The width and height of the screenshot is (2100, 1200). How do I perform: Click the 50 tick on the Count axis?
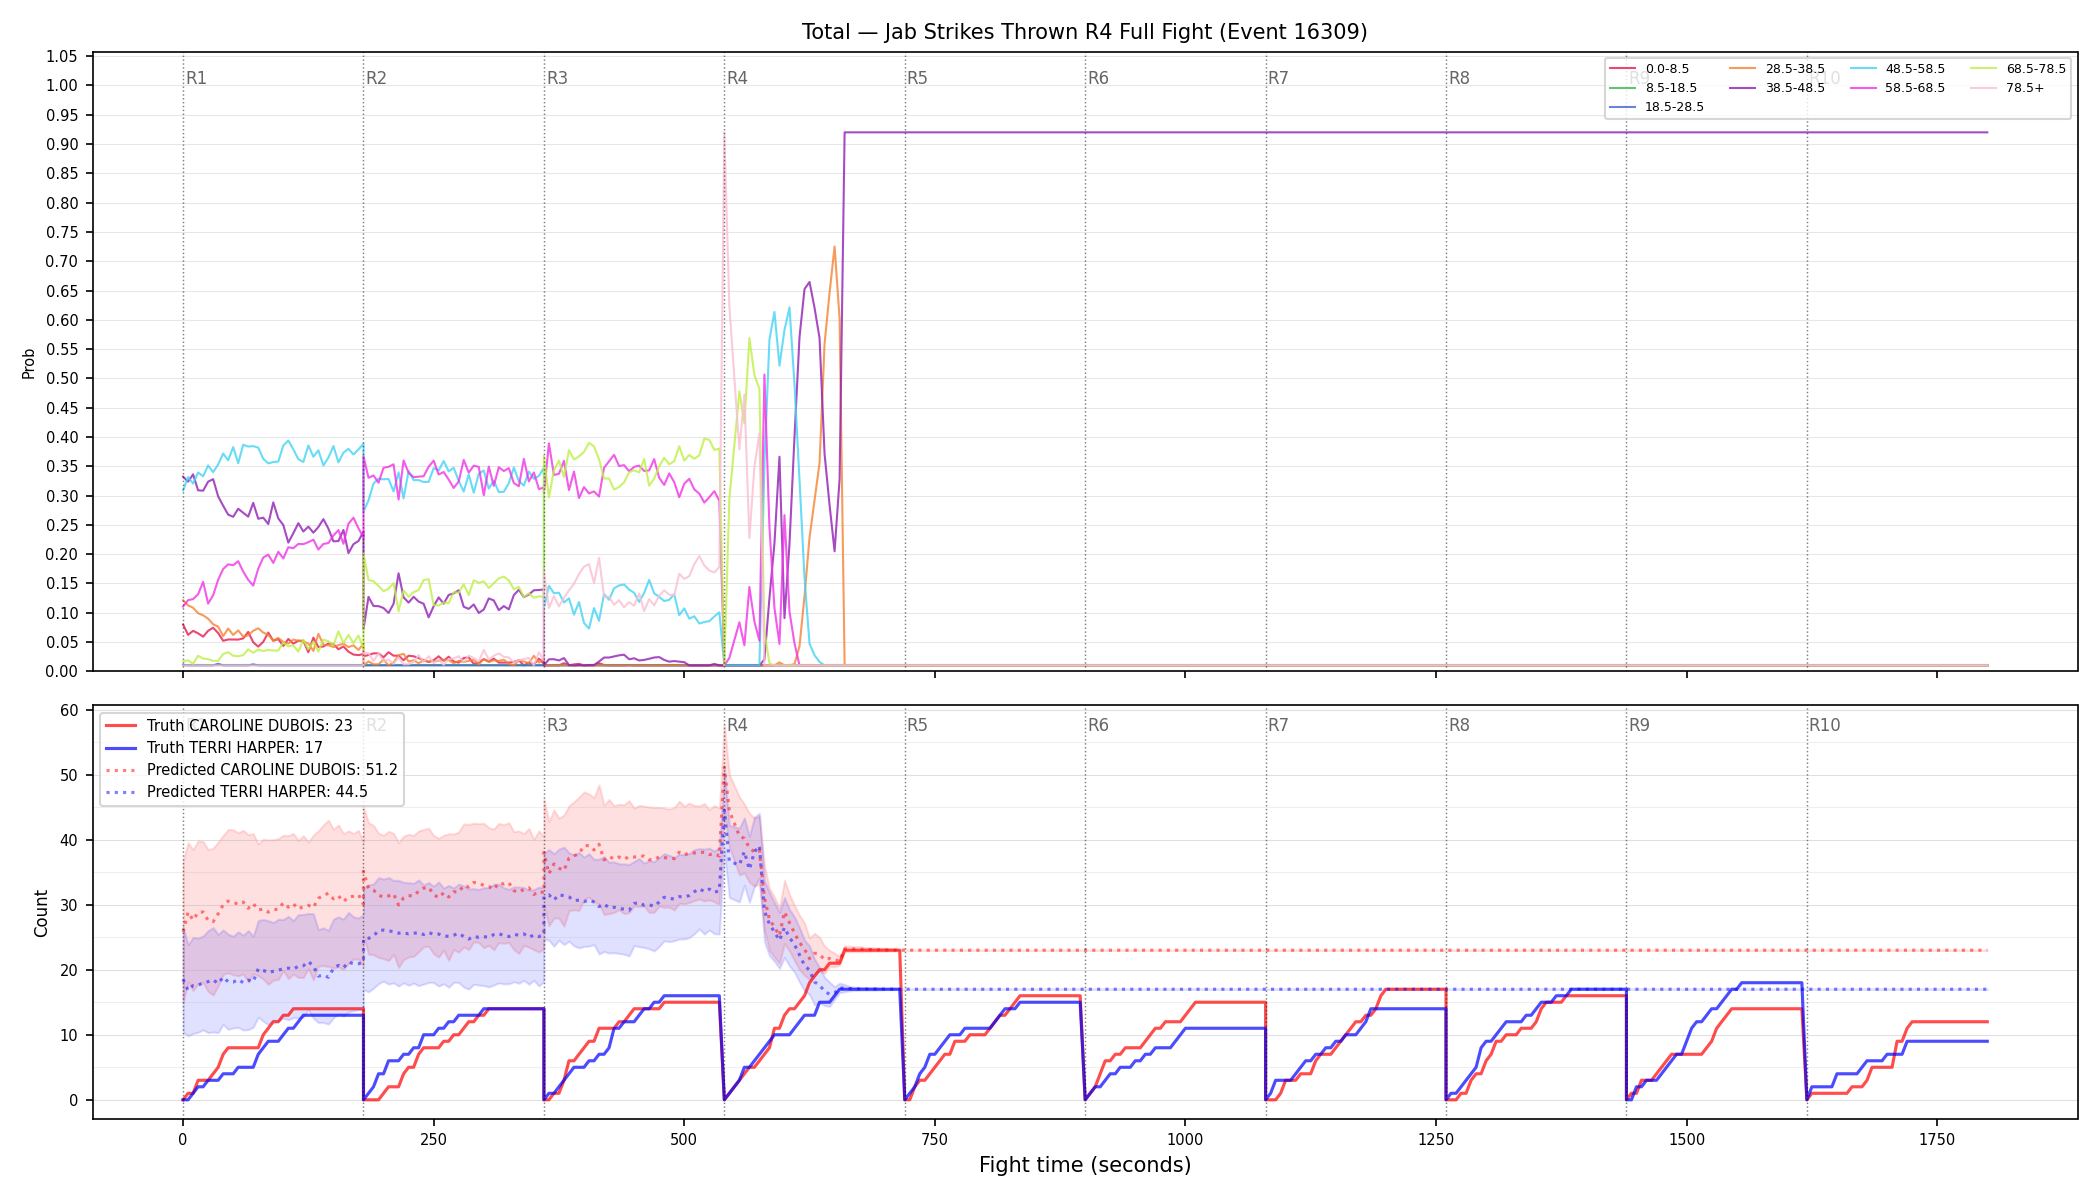(69, 776)
